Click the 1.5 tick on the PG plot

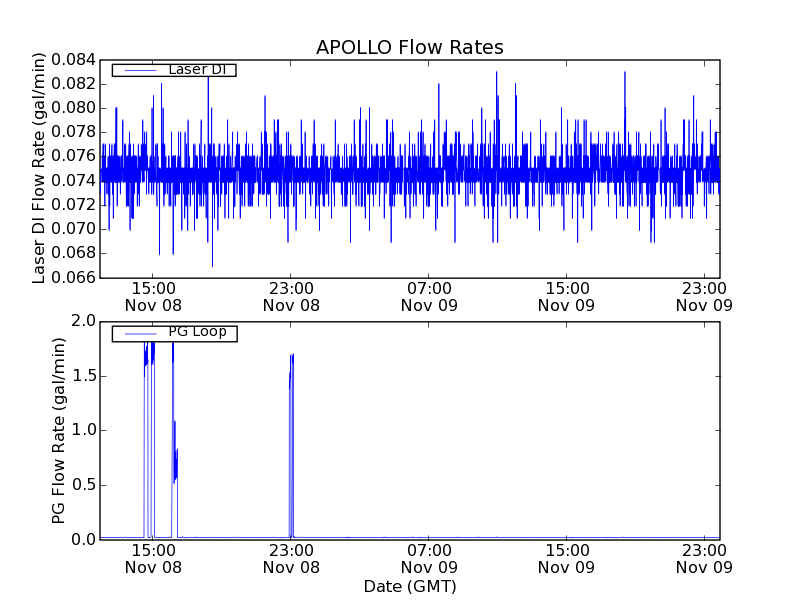click(x=83, y=376)
